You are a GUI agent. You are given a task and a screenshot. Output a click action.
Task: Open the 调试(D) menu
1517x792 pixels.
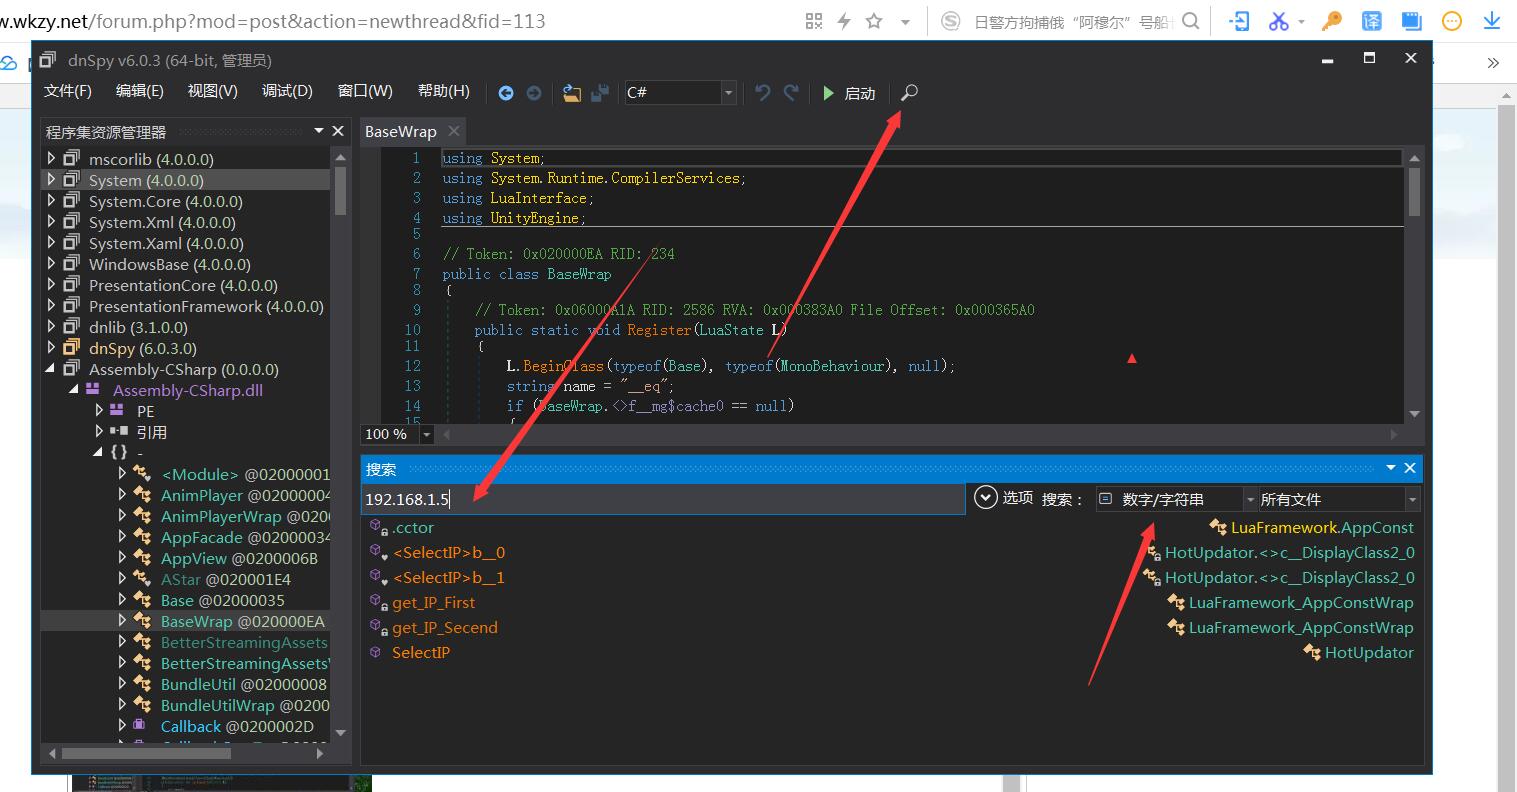pos(287,91)
